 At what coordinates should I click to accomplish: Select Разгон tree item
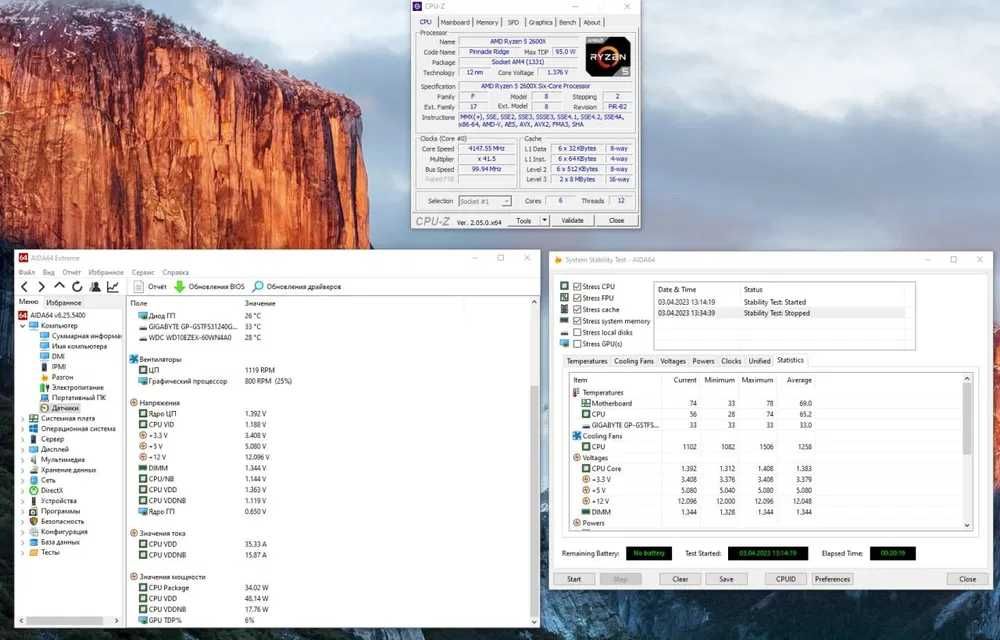(57, 377)
